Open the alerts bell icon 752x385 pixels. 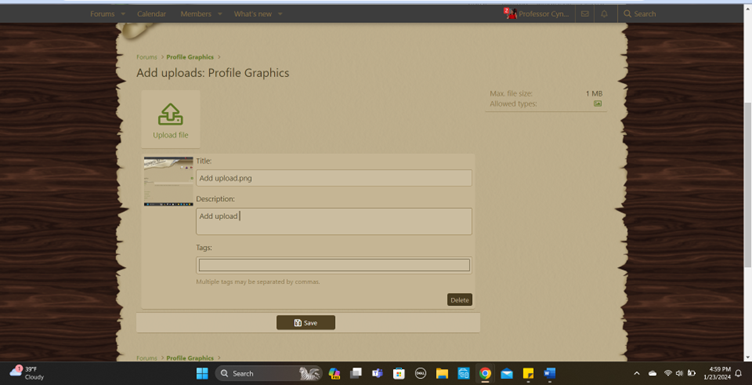pyautogui.click(x=604, y=14)
